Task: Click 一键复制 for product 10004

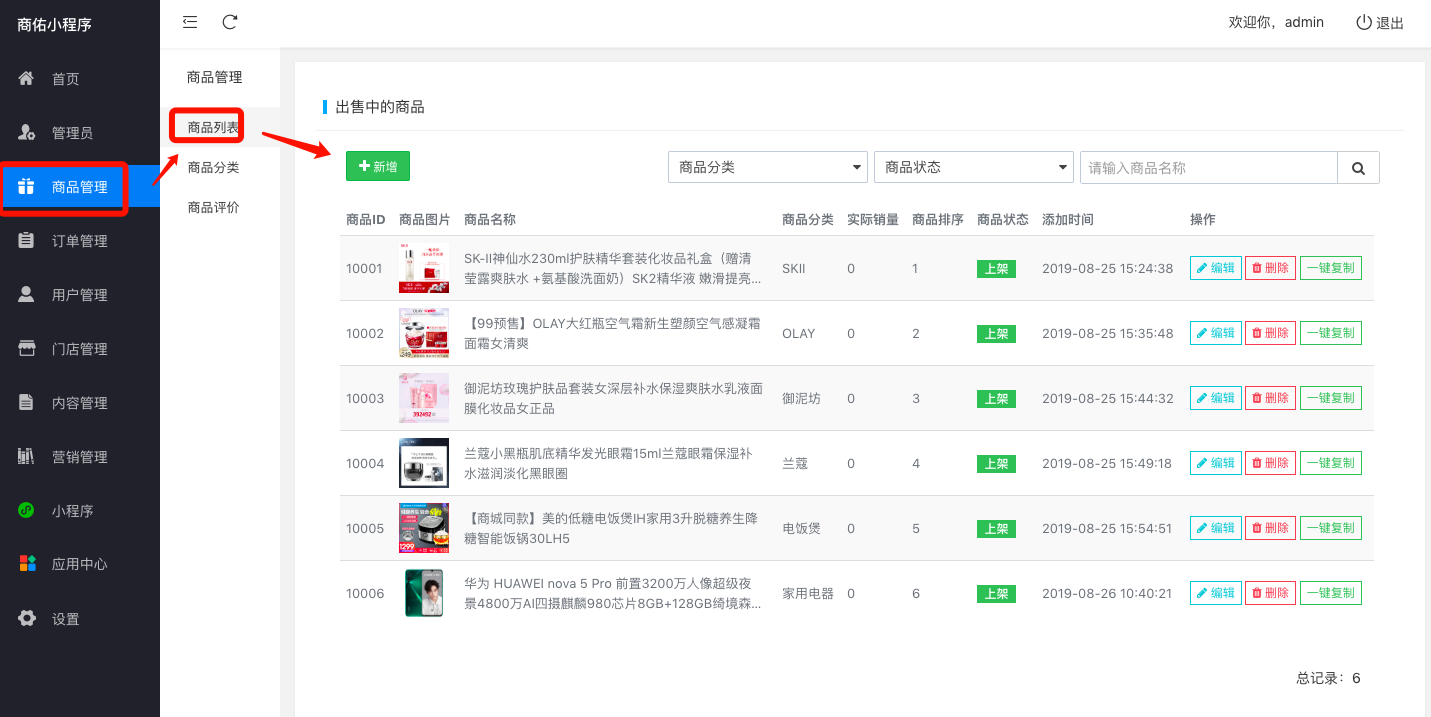Action: coord(1331,463)
